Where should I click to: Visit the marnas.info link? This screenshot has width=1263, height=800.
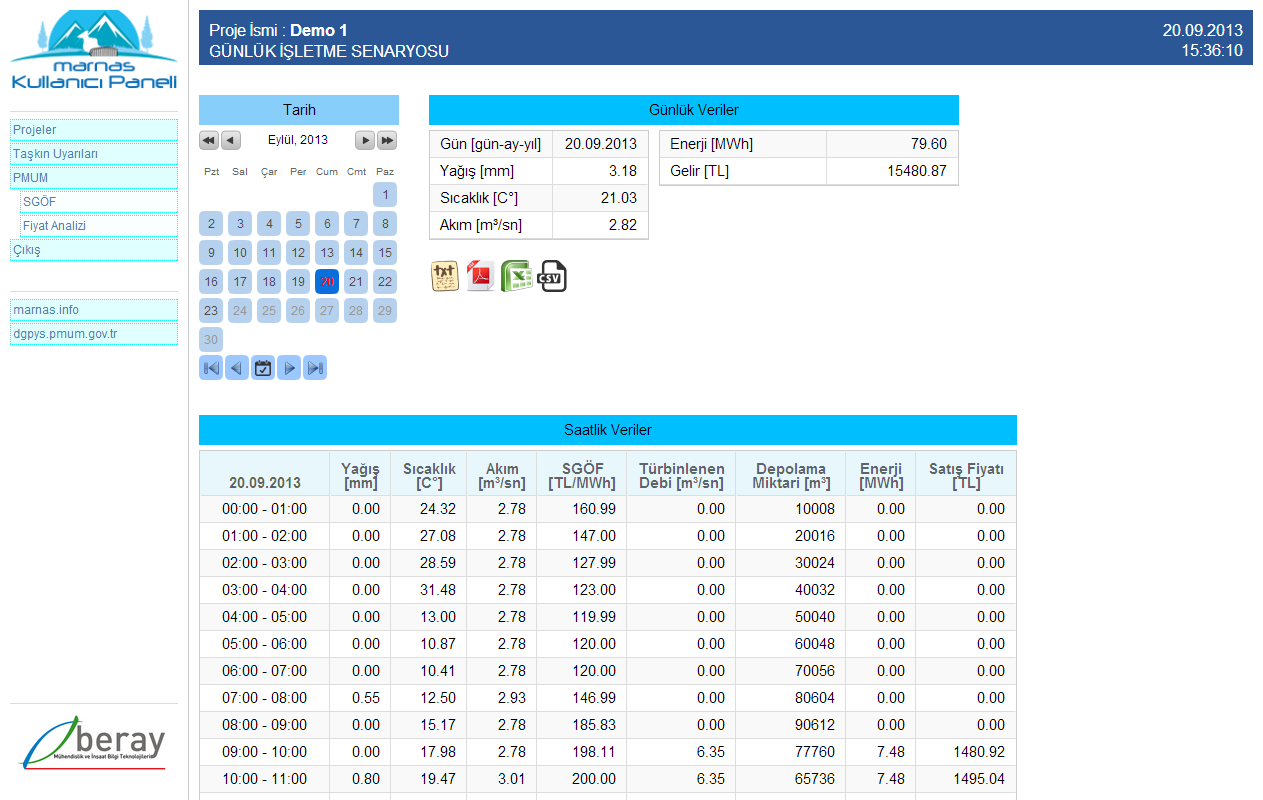[94, 310]
